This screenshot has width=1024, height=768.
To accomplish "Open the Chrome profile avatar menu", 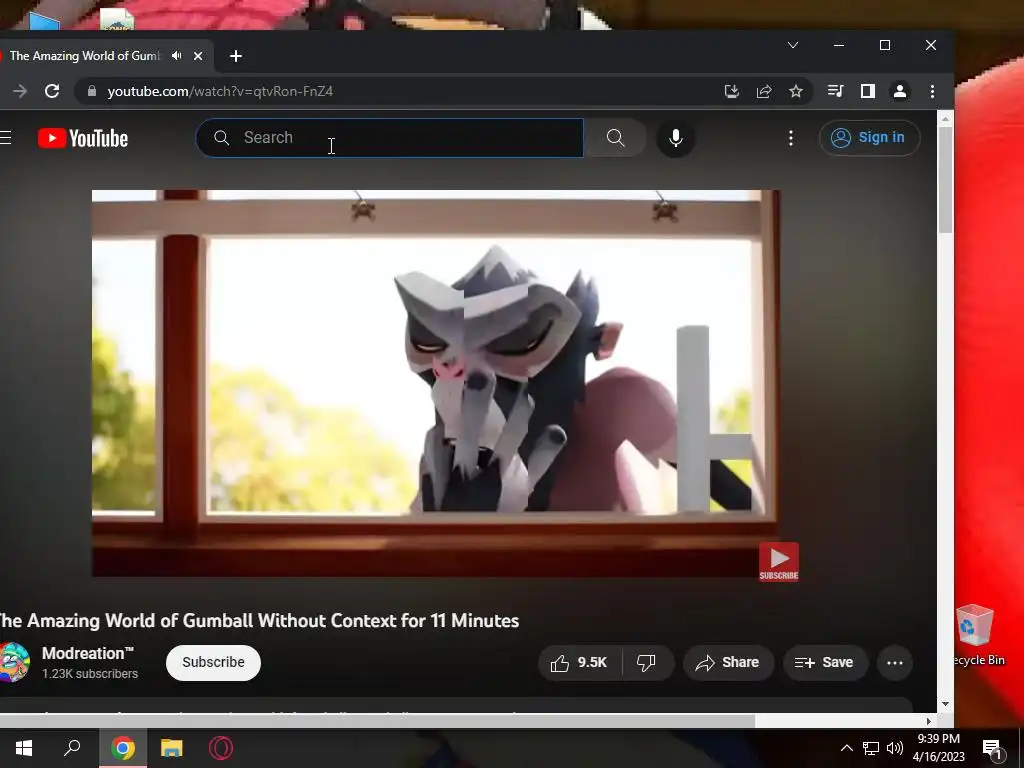I will click(x=899, y=91).
